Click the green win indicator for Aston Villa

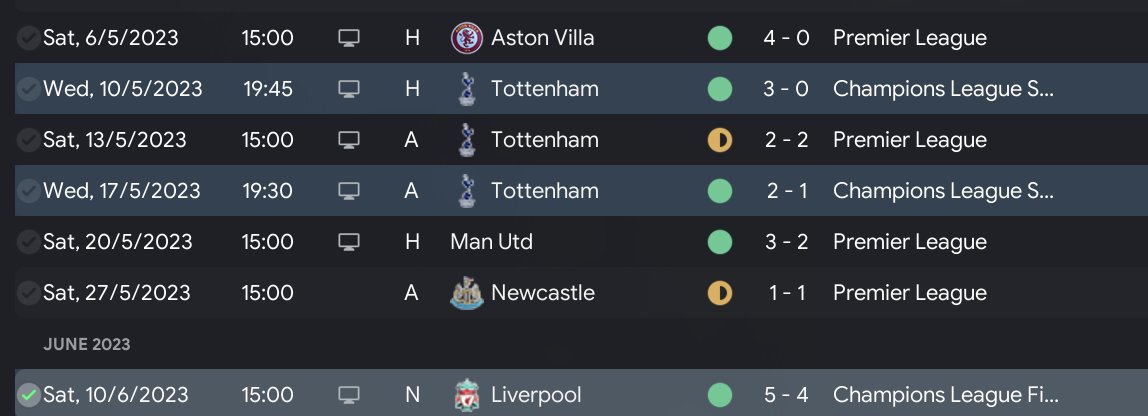(719, 38)
